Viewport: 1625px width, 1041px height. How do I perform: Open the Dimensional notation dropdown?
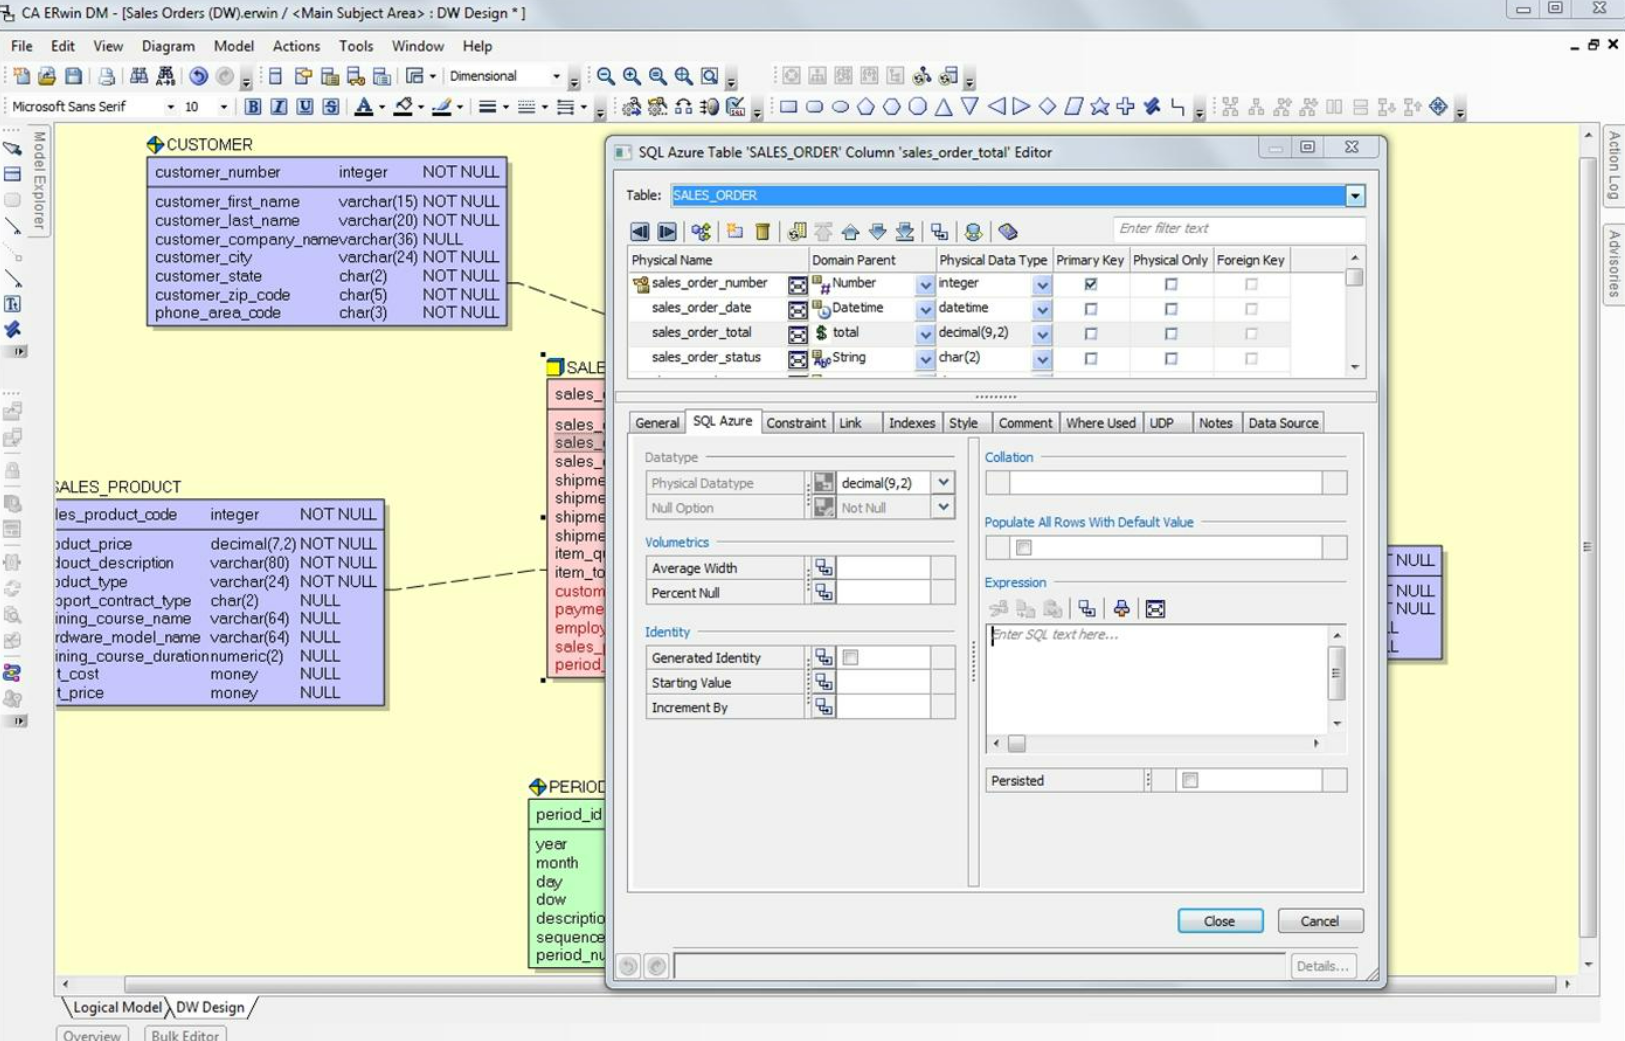tap(556, 76)
